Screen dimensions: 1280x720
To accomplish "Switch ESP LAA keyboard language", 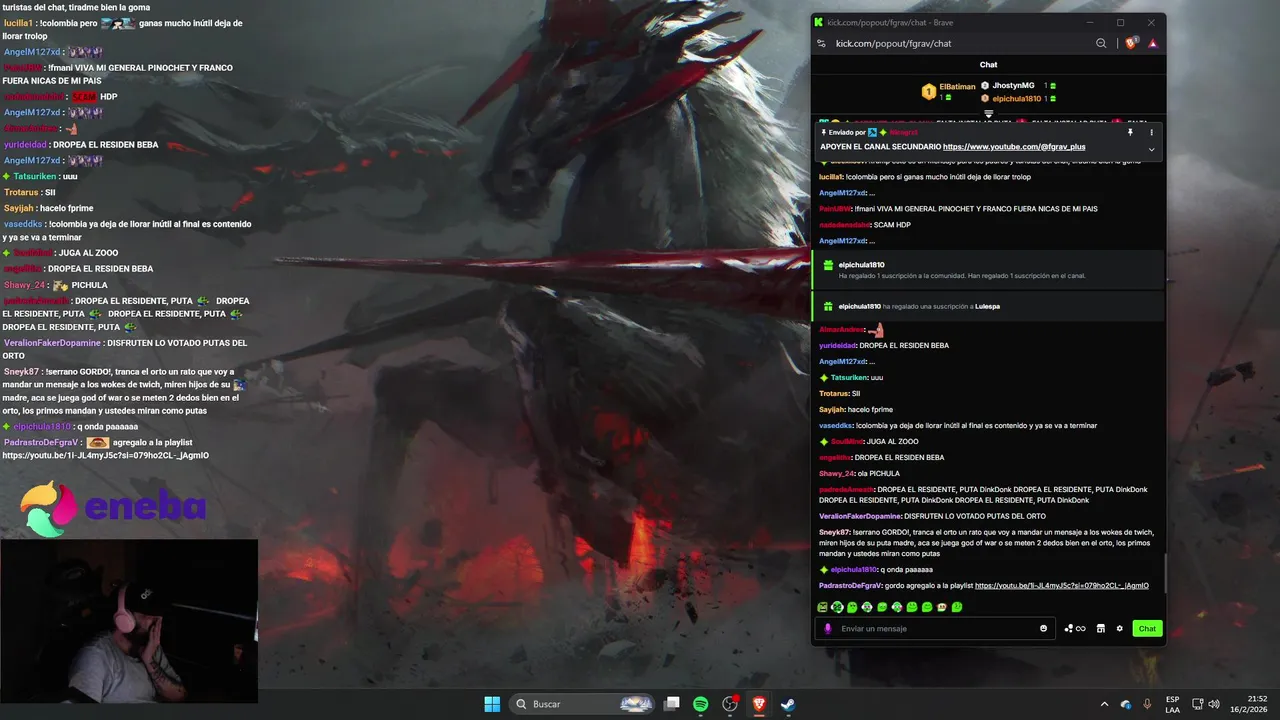I will click(x=1172, y=704).
